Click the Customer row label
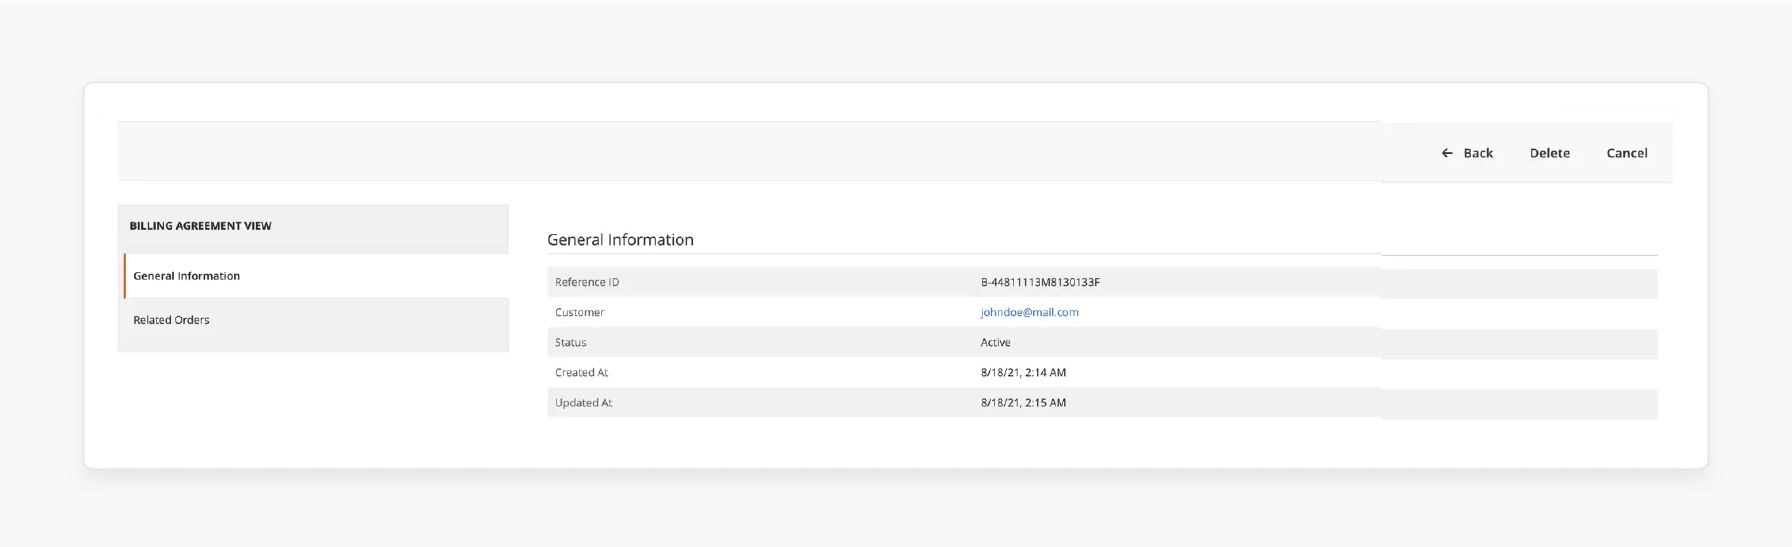The height and width of the screenshot is (547, 1792). [579, 312]
